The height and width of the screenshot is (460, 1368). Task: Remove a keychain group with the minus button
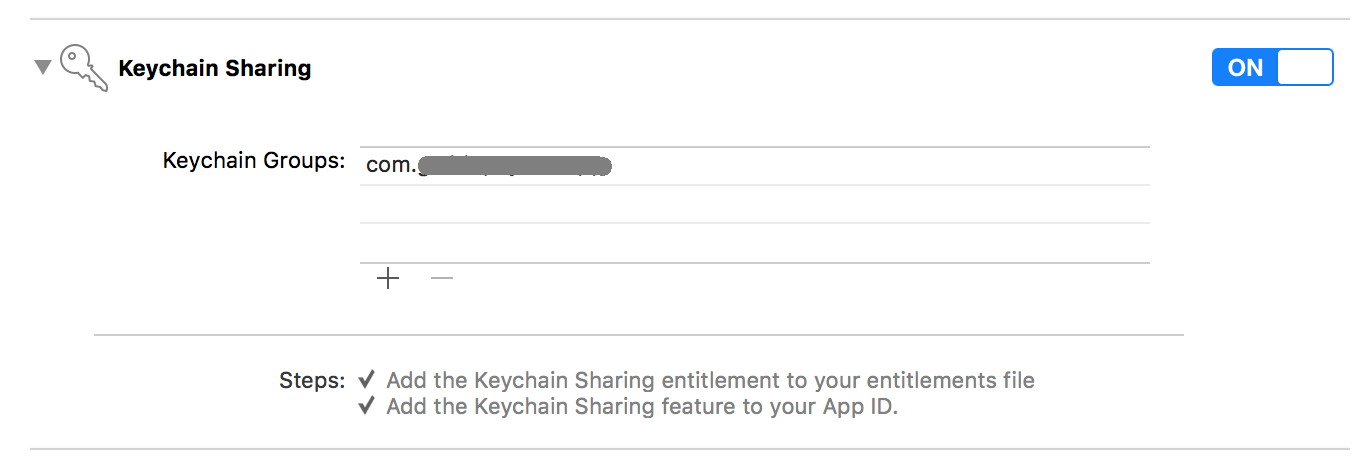click(x=441, y=279)
